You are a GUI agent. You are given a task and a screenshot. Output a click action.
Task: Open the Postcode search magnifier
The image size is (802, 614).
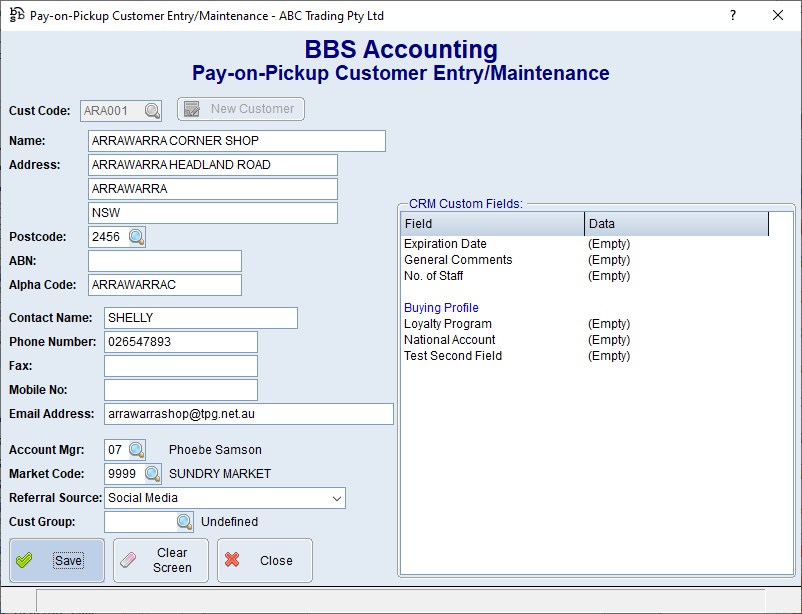point(136,237)
